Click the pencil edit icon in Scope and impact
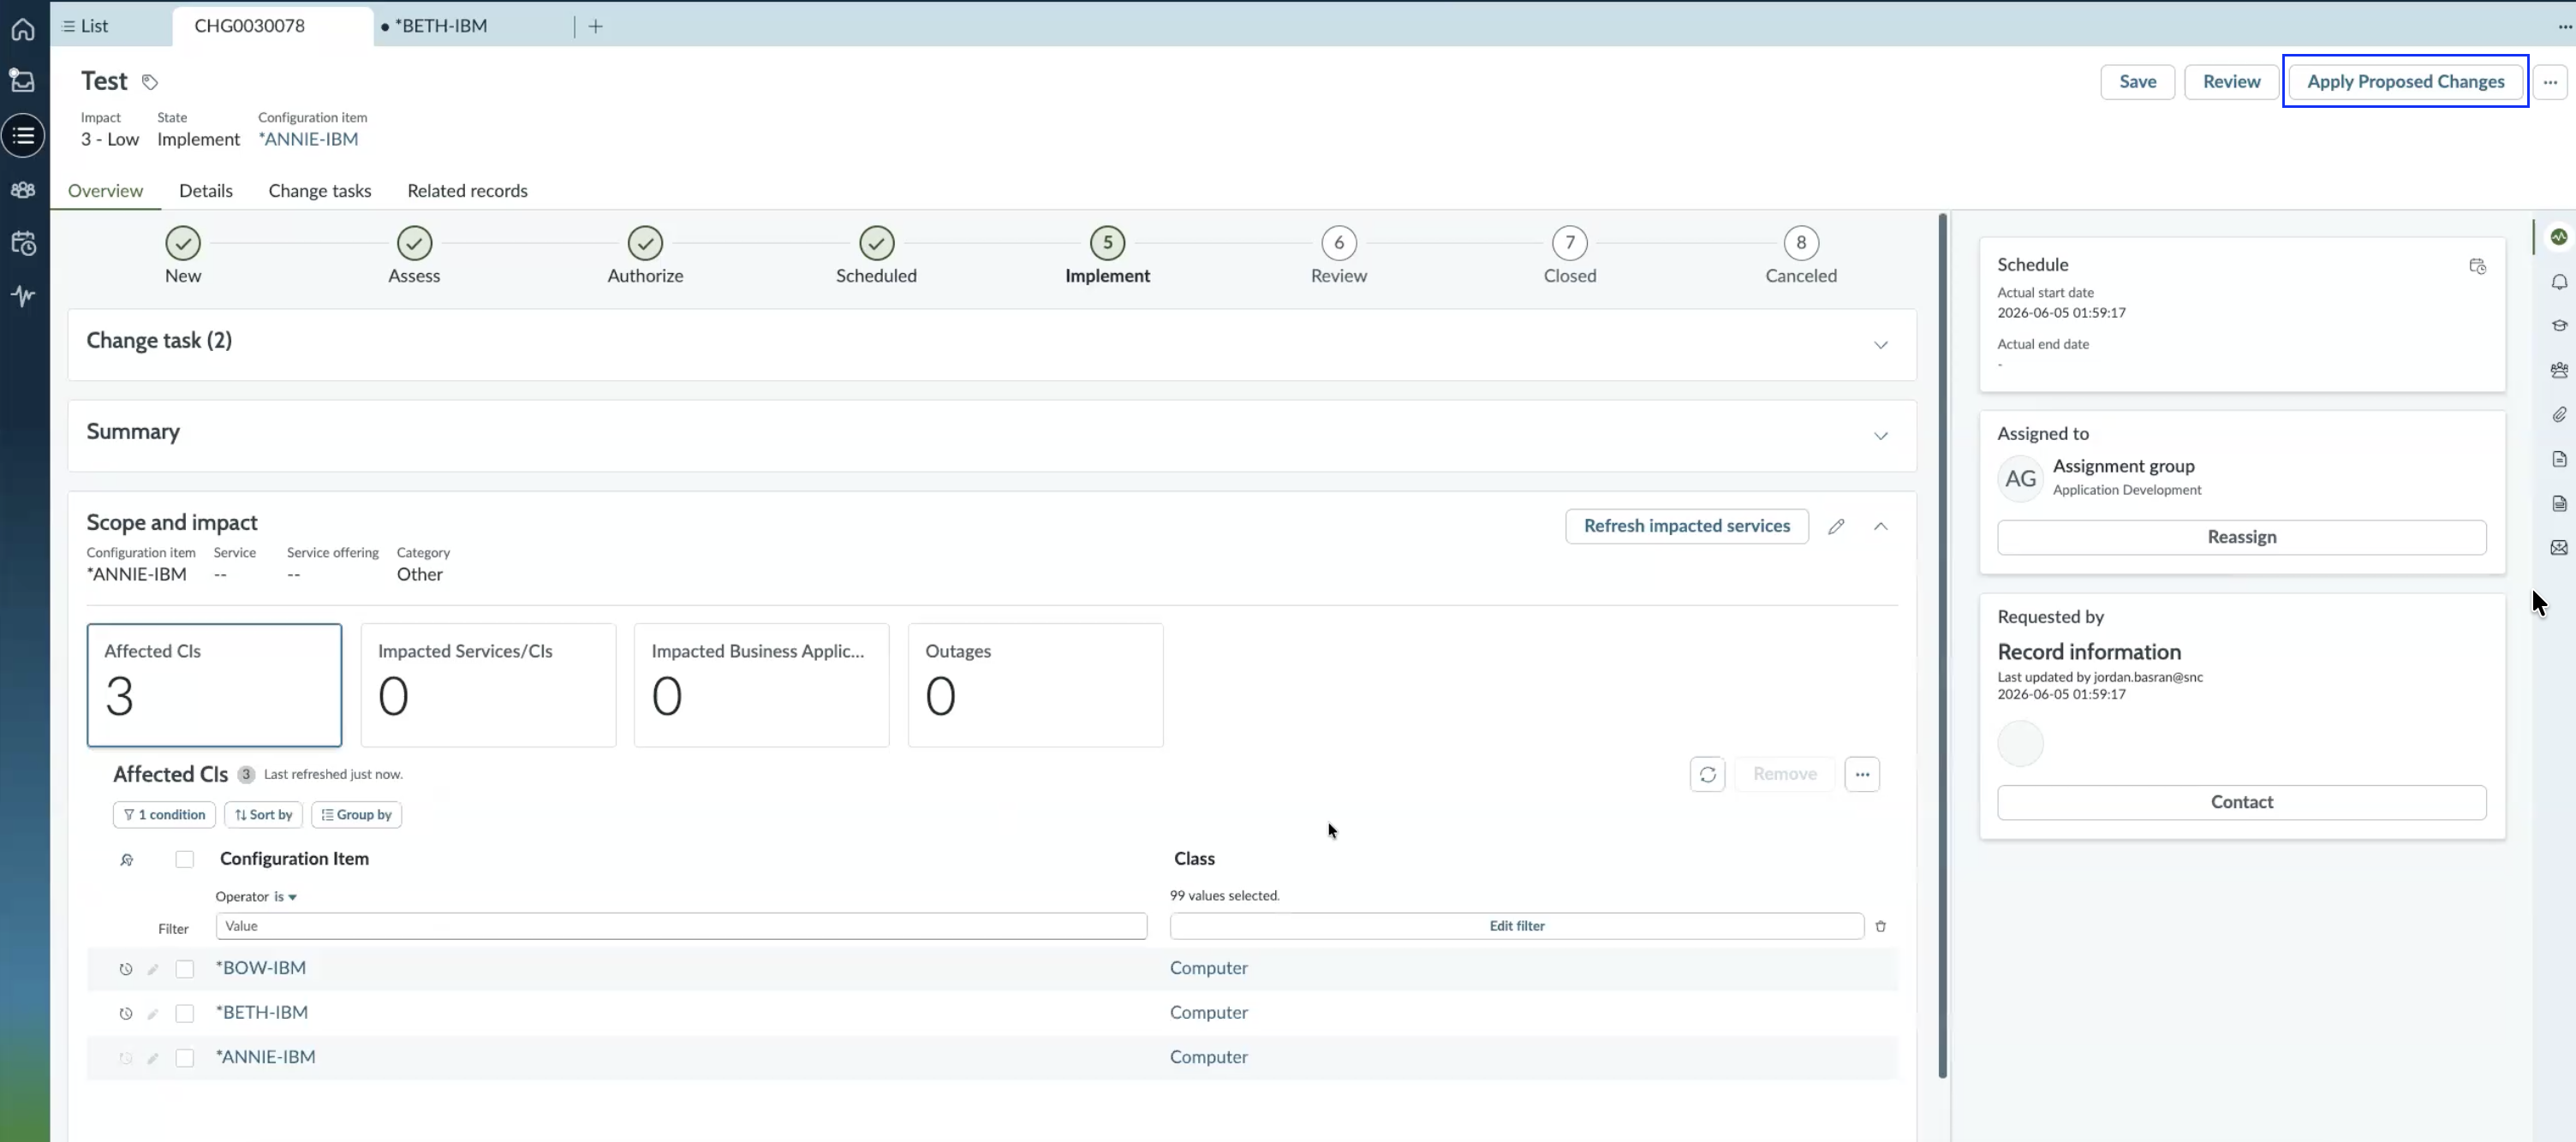The height and width of the screenshot is (1142, 2576). pos(1836,526)
